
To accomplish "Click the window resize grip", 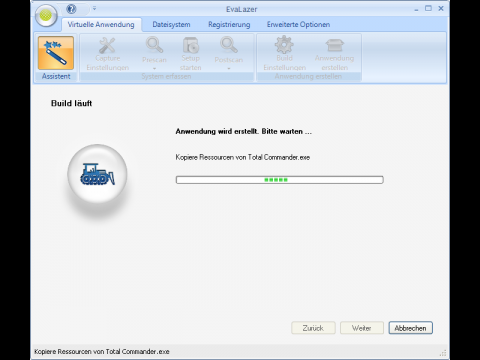I will tap(443, 353).
